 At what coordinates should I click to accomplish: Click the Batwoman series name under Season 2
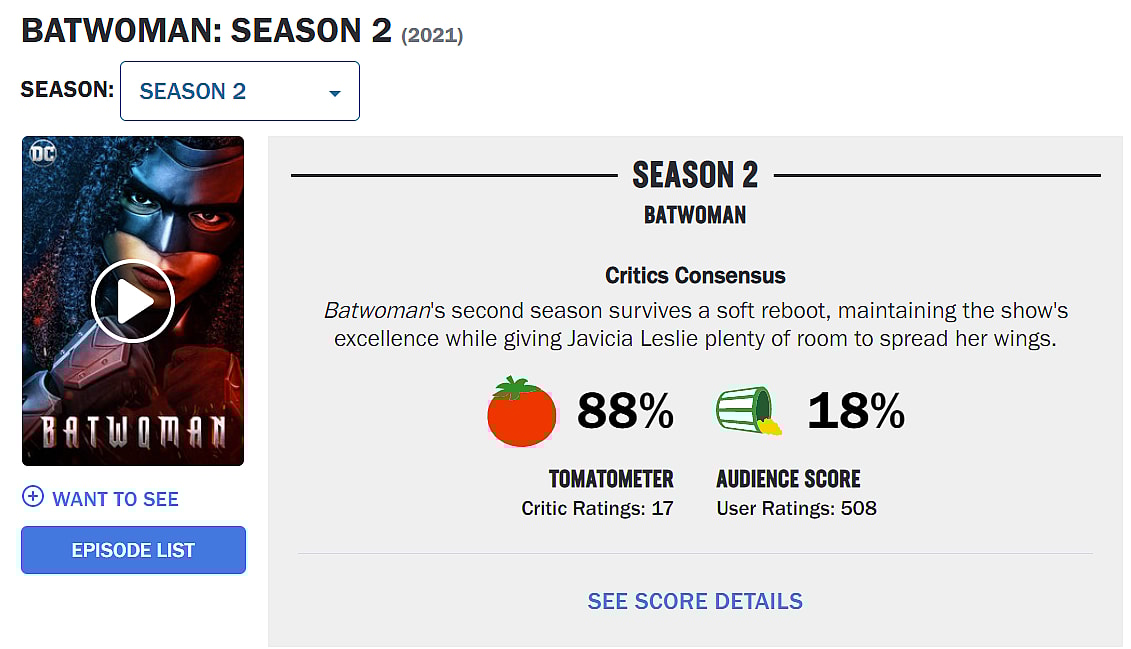point(695,215)
